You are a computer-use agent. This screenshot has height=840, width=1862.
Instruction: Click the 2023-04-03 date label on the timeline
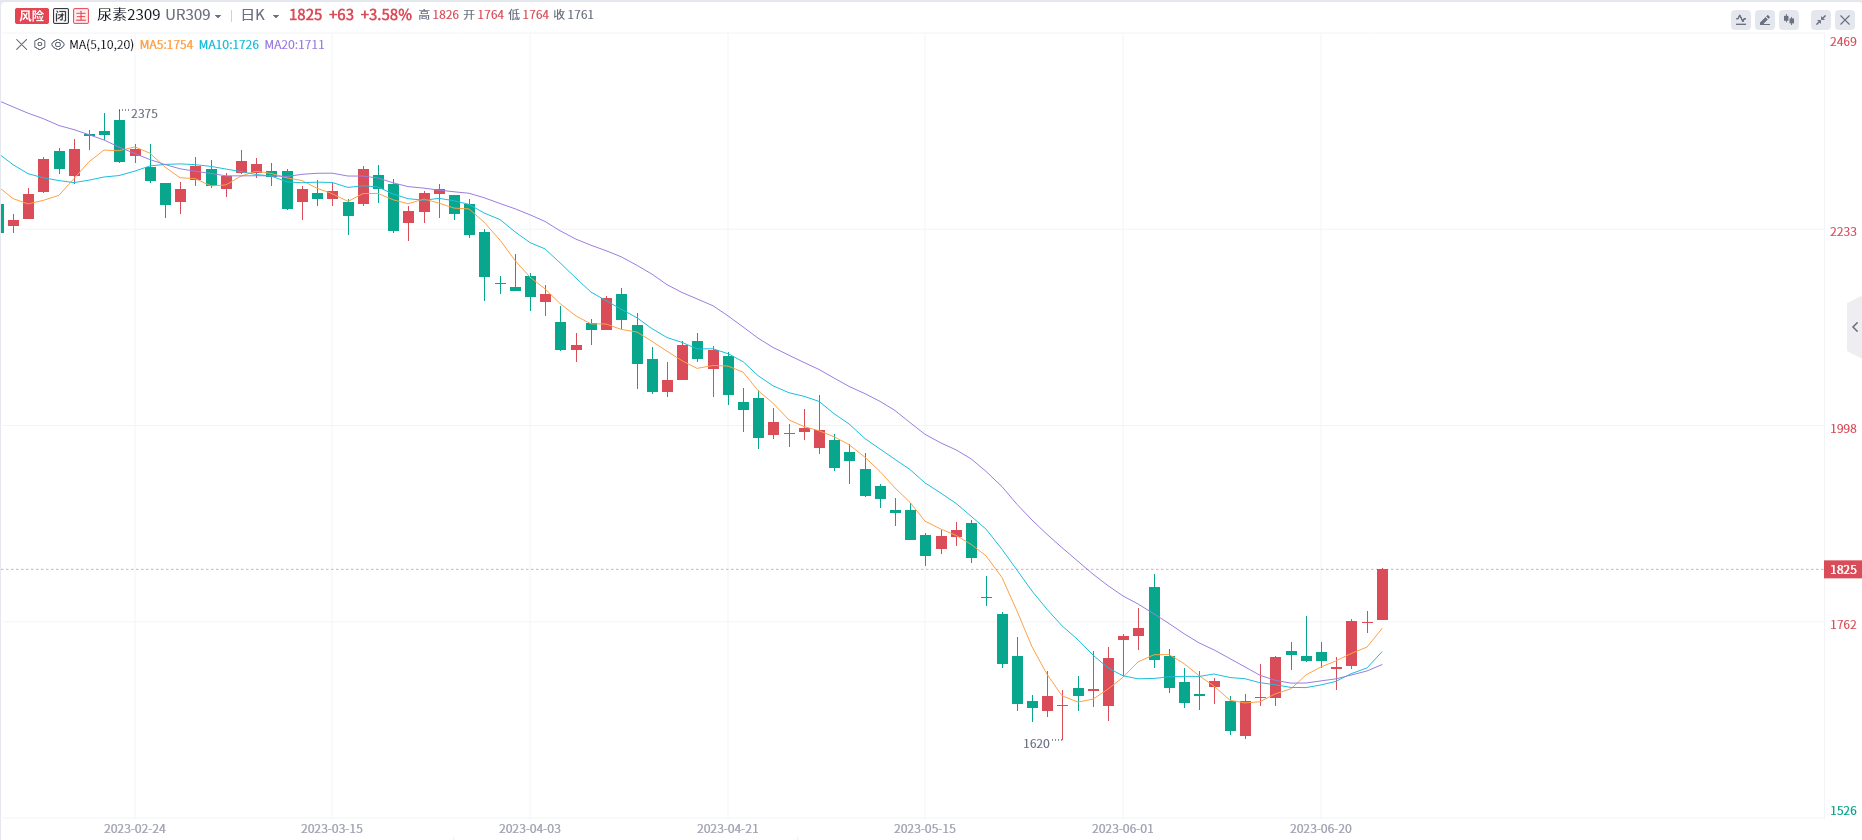pyautogui.click(x=530, y=829)
